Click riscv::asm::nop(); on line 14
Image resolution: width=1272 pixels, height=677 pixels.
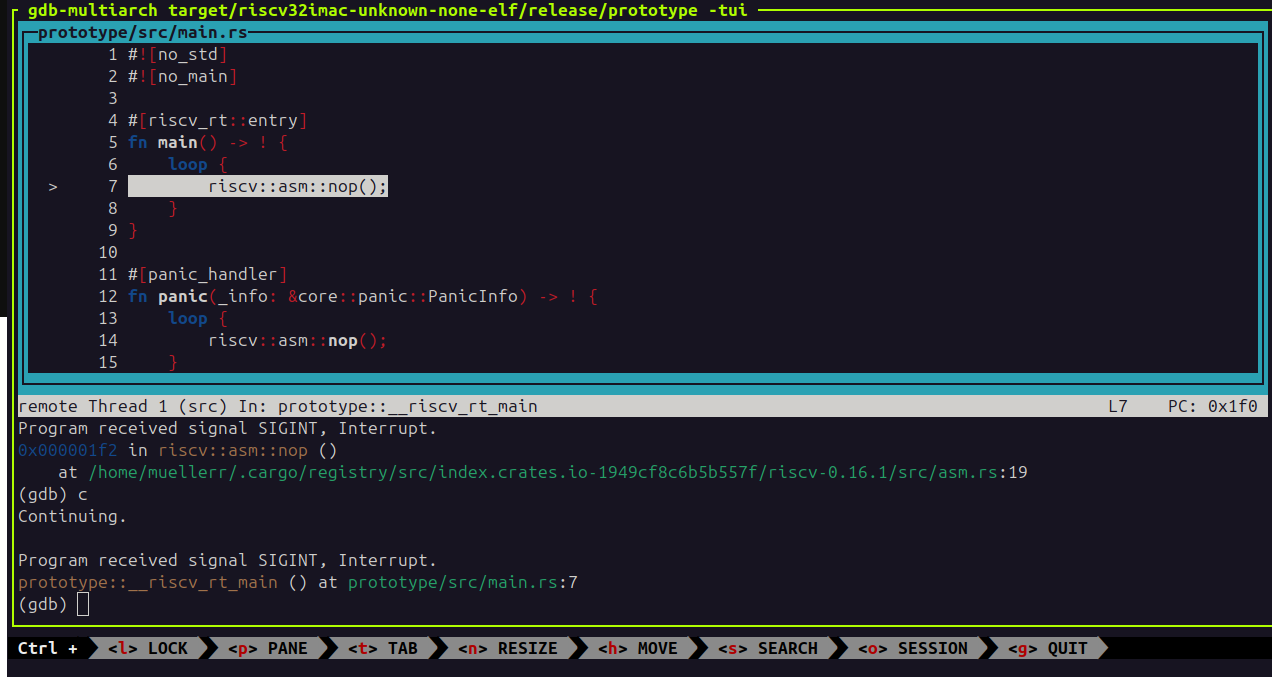pos(298,340)
